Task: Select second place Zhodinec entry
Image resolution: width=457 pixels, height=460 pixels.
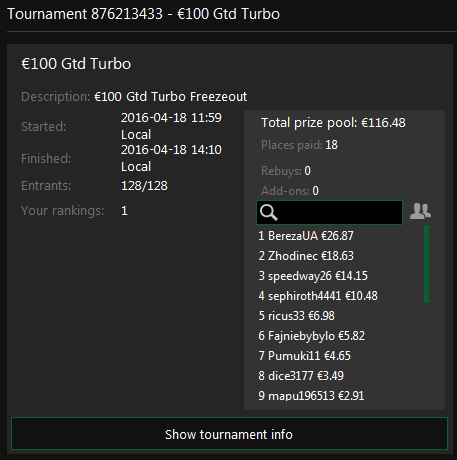Action: click(x=306, y=256)
